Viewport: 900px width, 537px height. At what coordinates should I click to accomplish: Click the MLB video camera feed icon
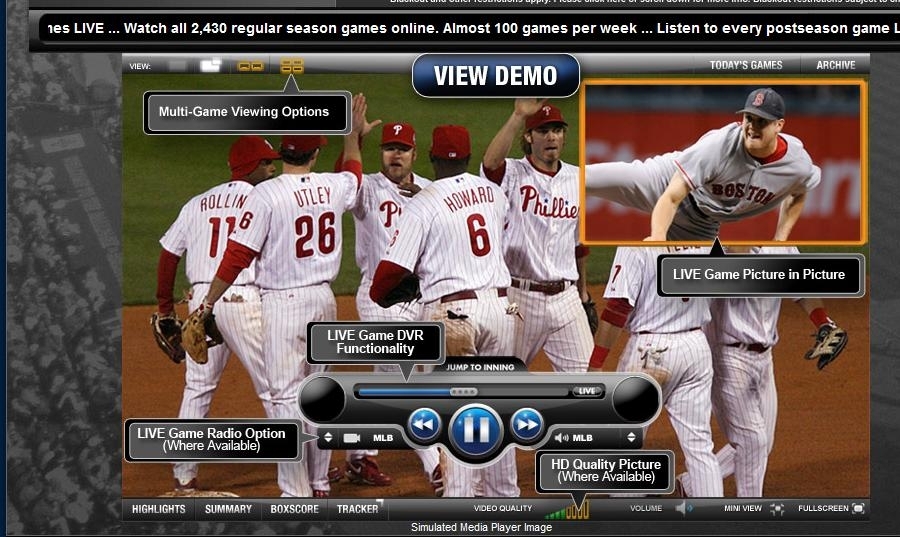point(351,438)
